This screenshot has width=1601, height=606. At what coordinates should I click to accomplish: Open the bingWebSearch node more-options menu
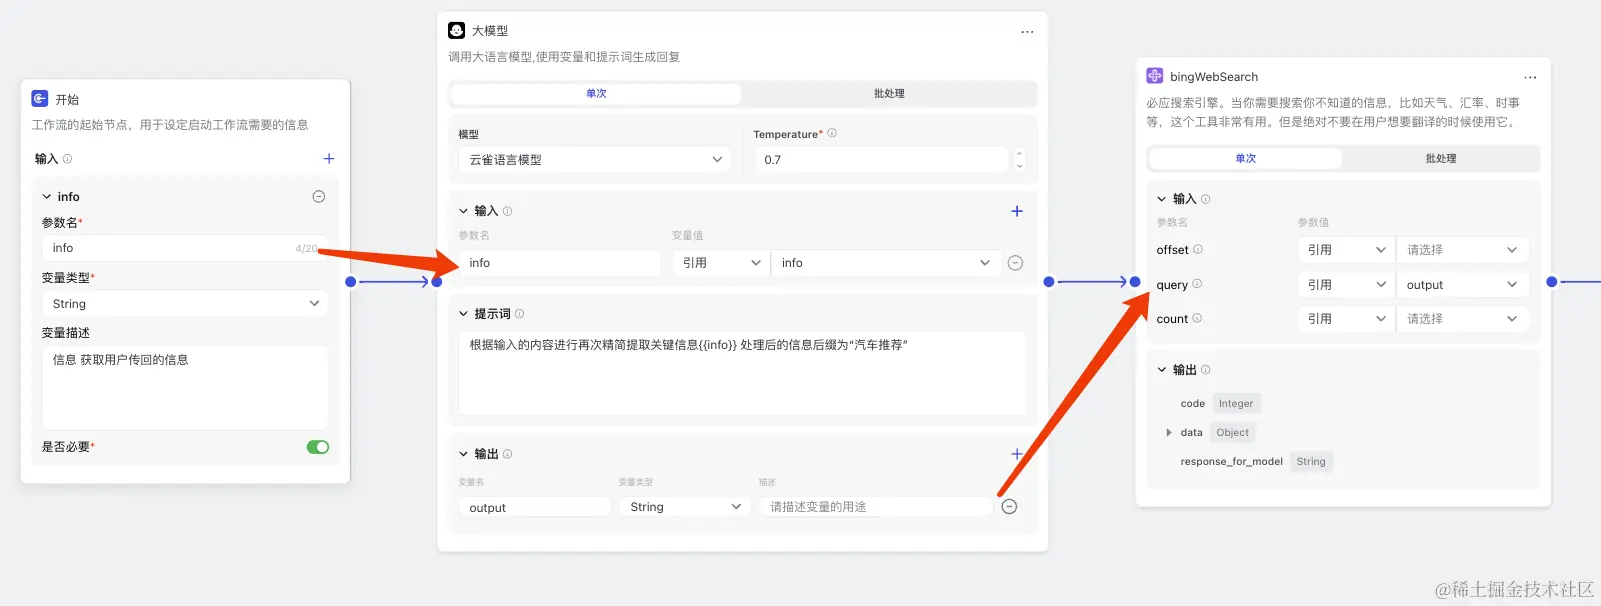tap(1530, 77)
